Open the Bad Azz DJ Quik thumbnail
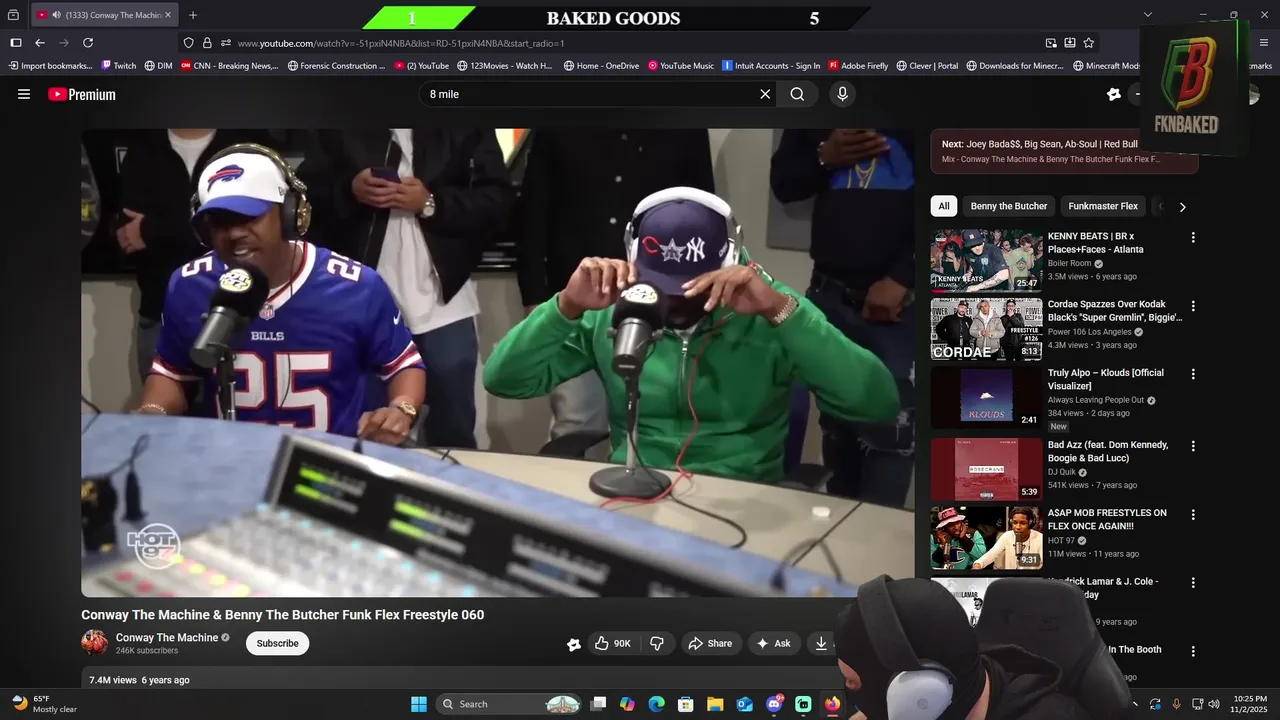The image size is (1280, 720). click(x=987, y=469)
